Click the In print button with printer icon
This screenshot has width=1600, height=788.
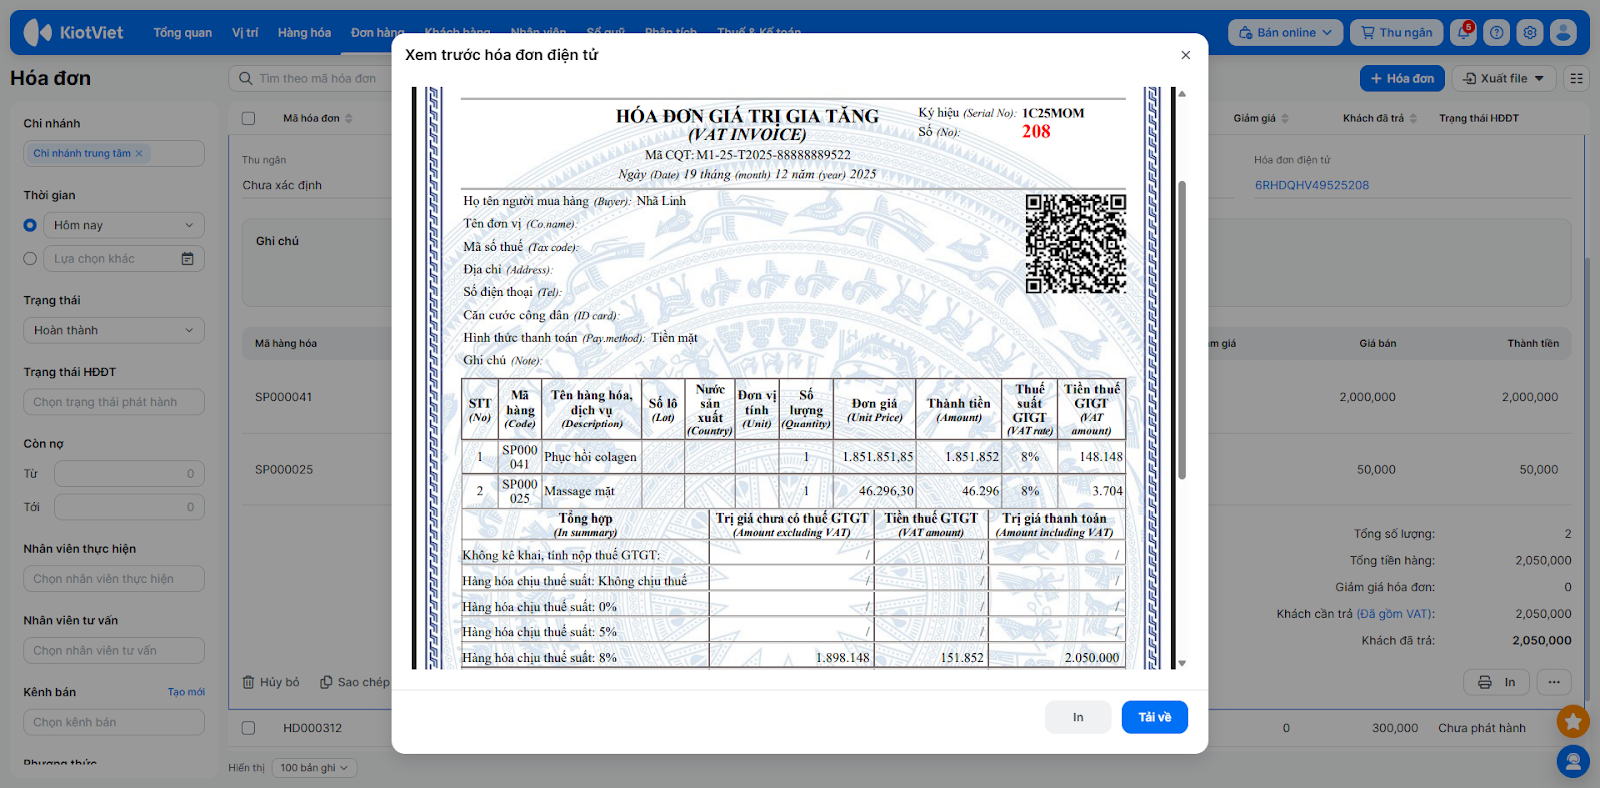pos(1497,682)
